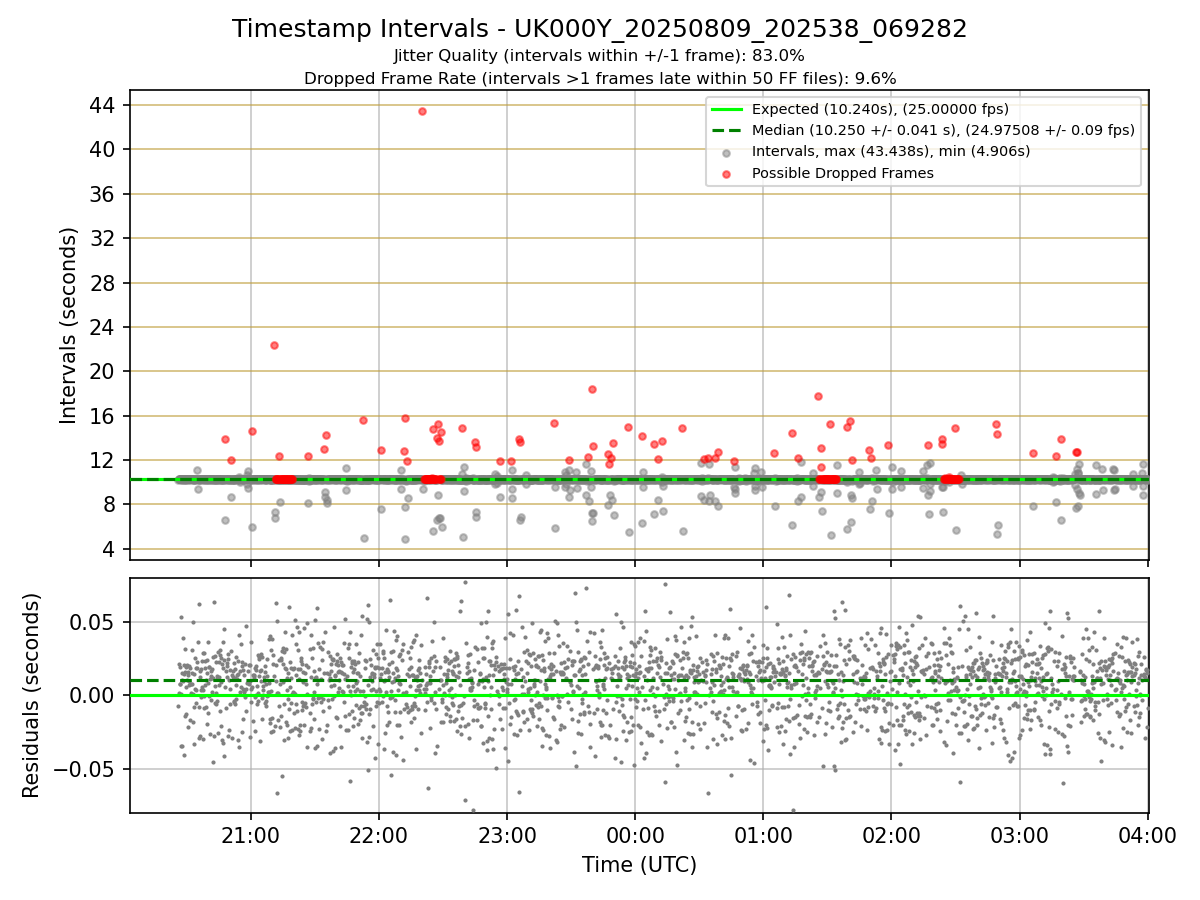
Task: Click the 0.05 tick label on residuals axis
Action: pyautogui.click(x=94, y=622)
